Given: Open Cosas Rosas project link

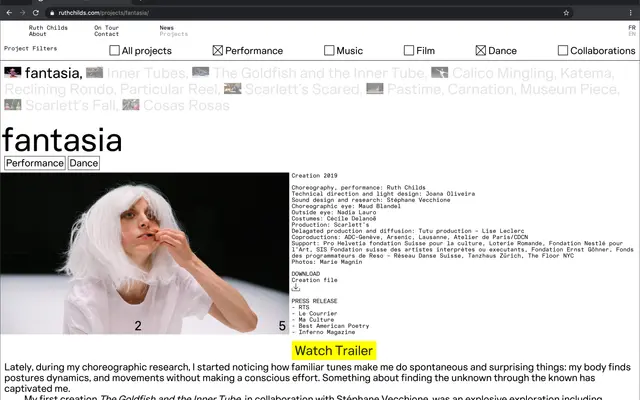Looking at the screenshot, I should [x=186, y=106].
